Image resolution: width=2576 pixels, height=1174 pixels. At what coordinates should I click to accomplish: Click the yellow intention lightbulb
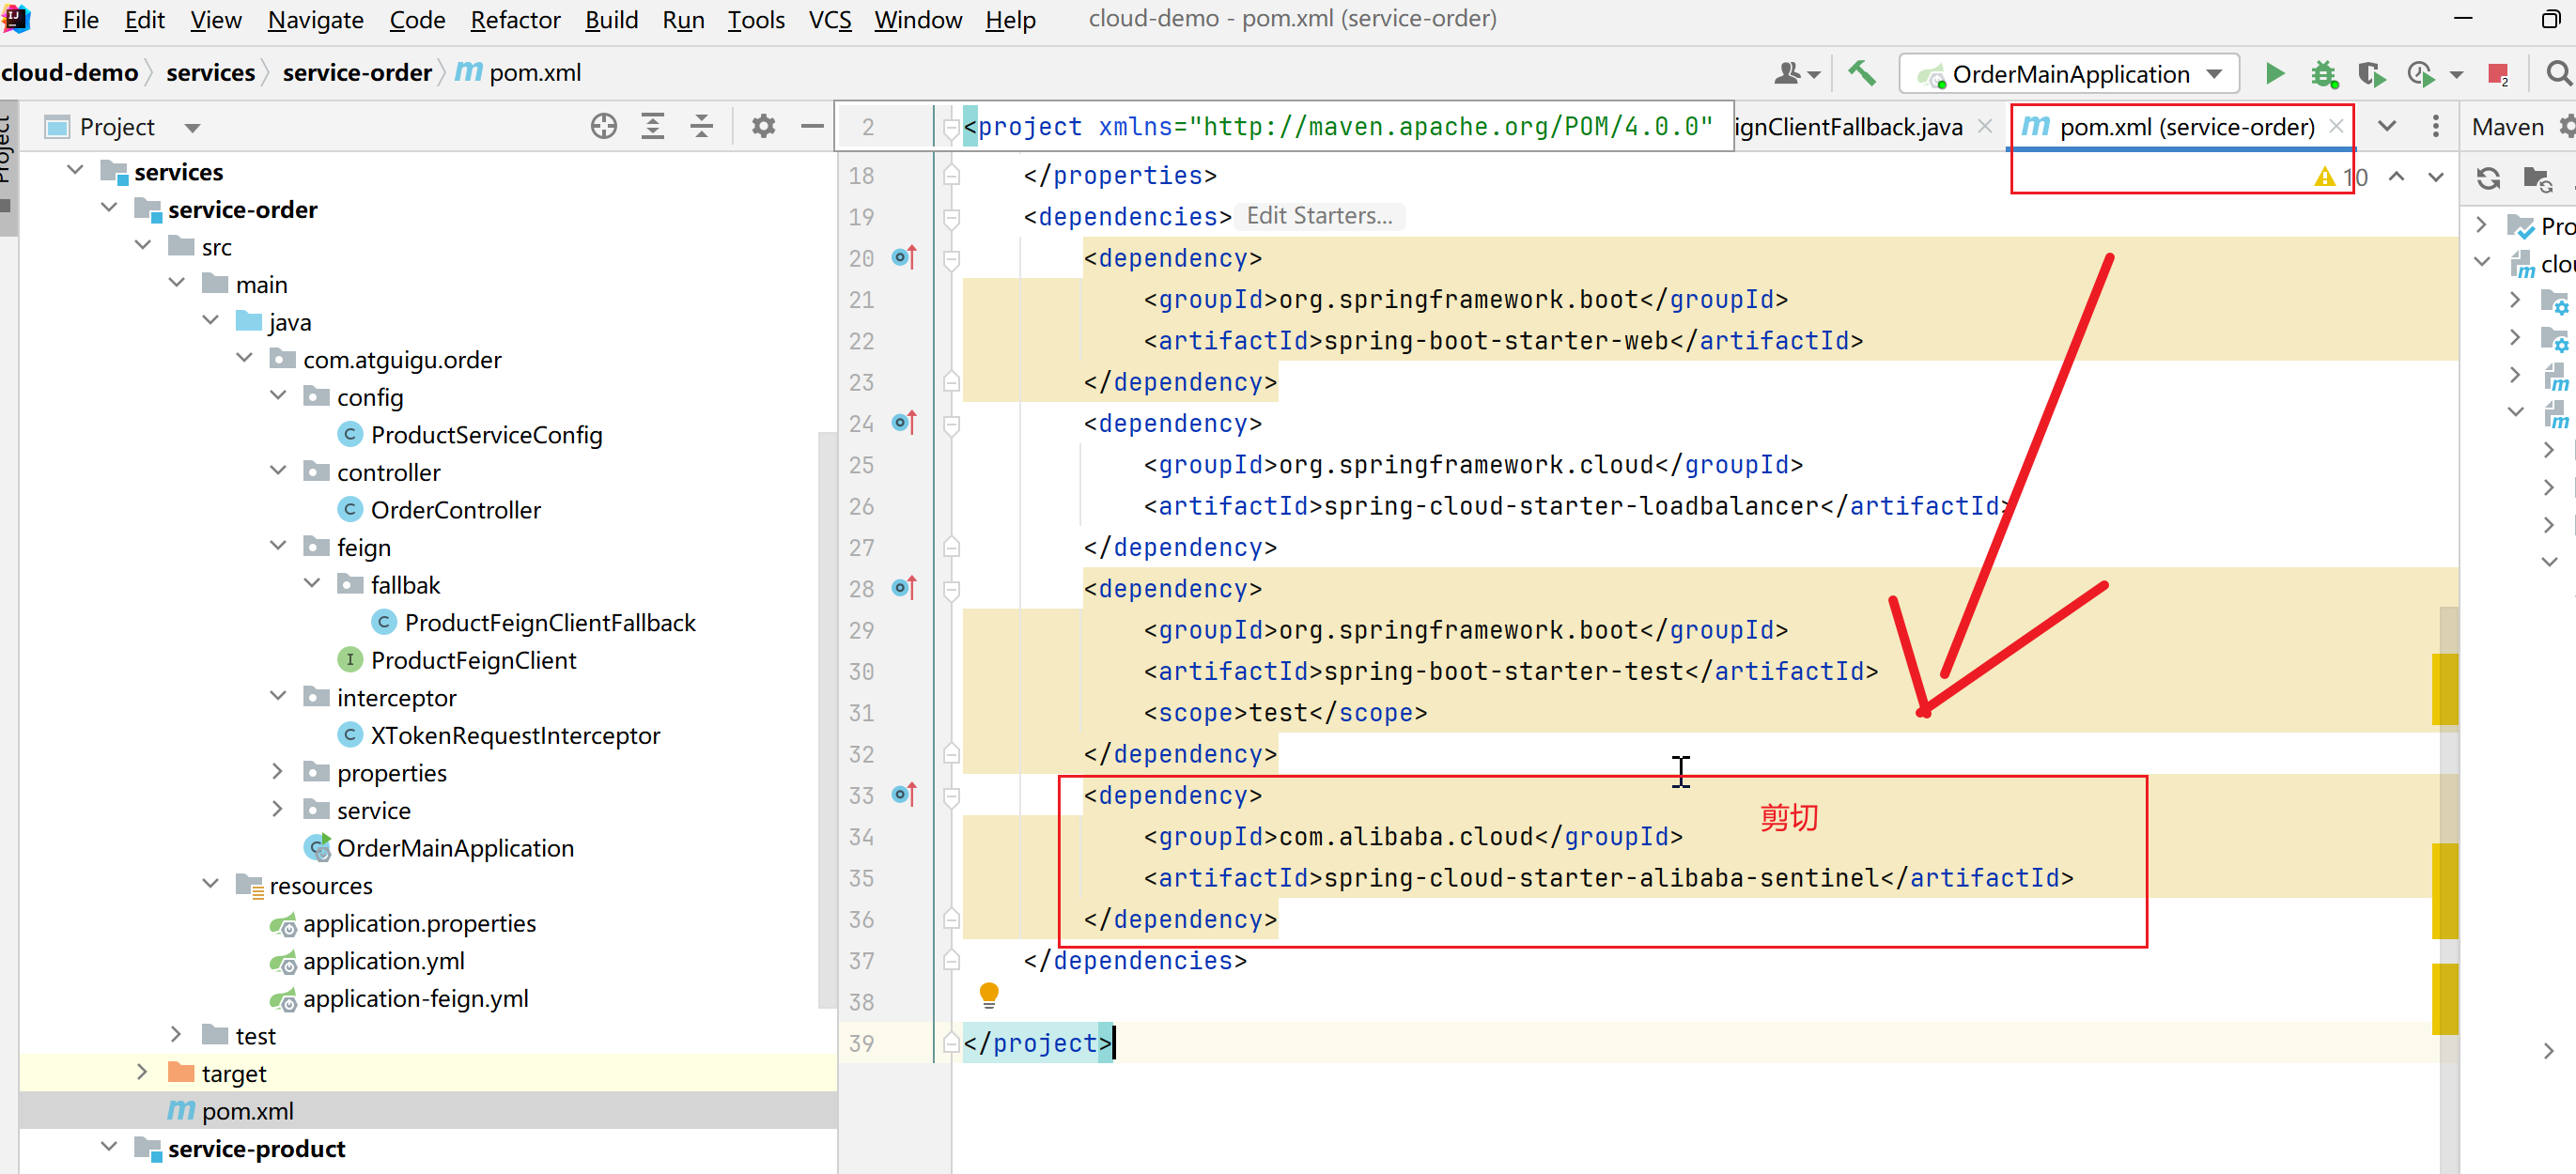[988, 994]
